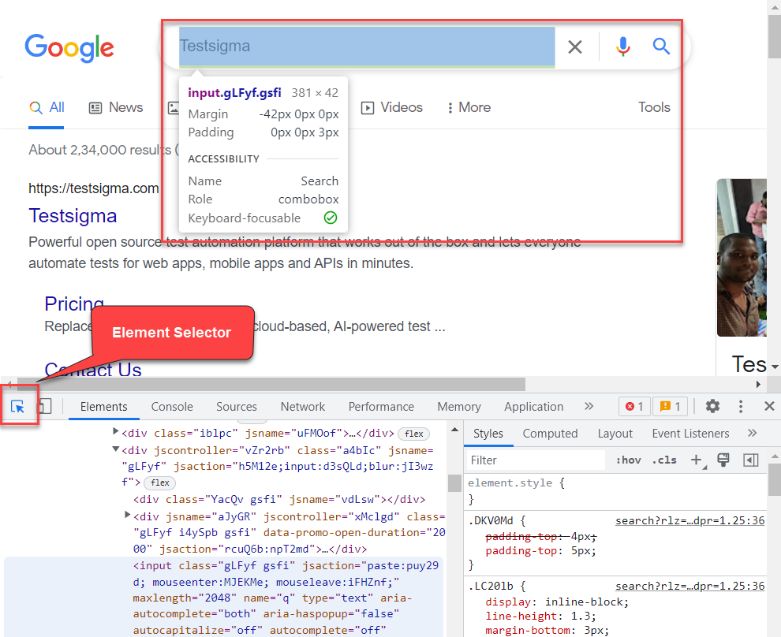
Task: Switch to the Performance panel
Action: coord(381,407)
